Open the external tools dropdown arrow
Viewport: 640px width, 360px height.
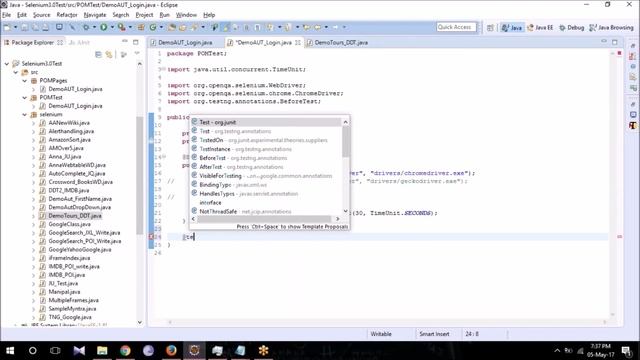click(130, 27)
